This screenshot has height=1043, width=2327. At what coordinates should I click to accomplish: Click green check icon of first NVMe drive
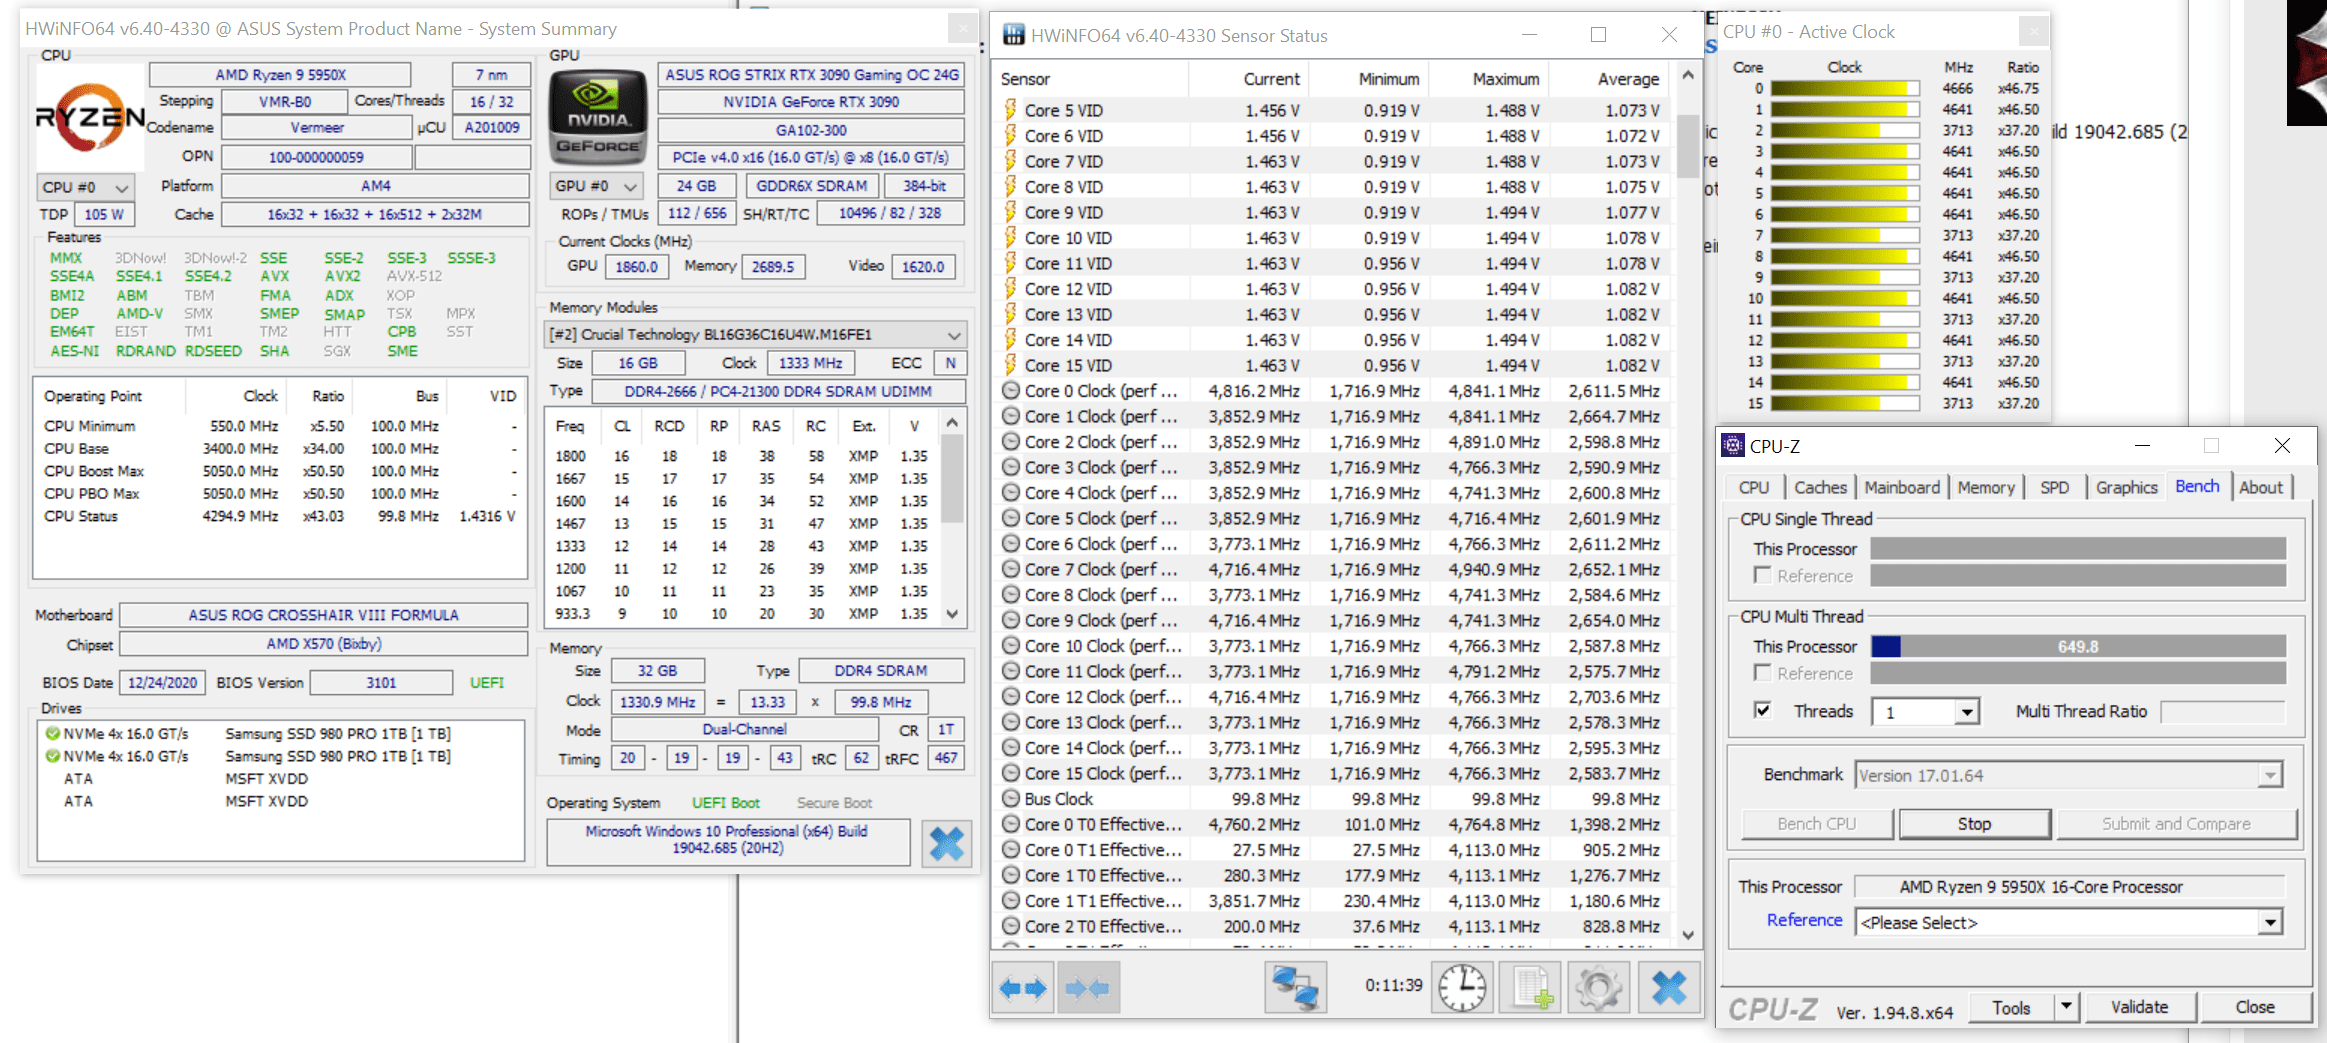(52, 733)
